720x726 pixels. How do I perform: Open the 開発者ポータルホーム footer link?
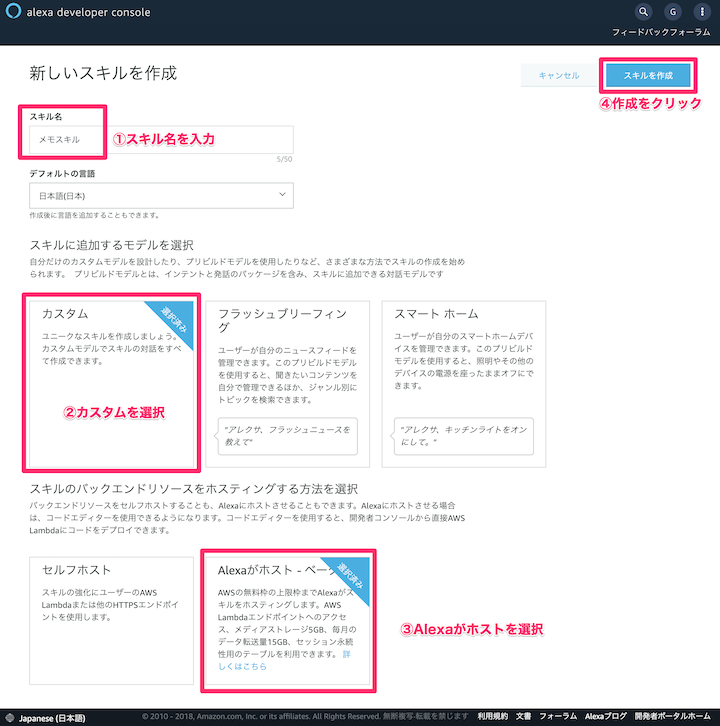tap(672, 716)
